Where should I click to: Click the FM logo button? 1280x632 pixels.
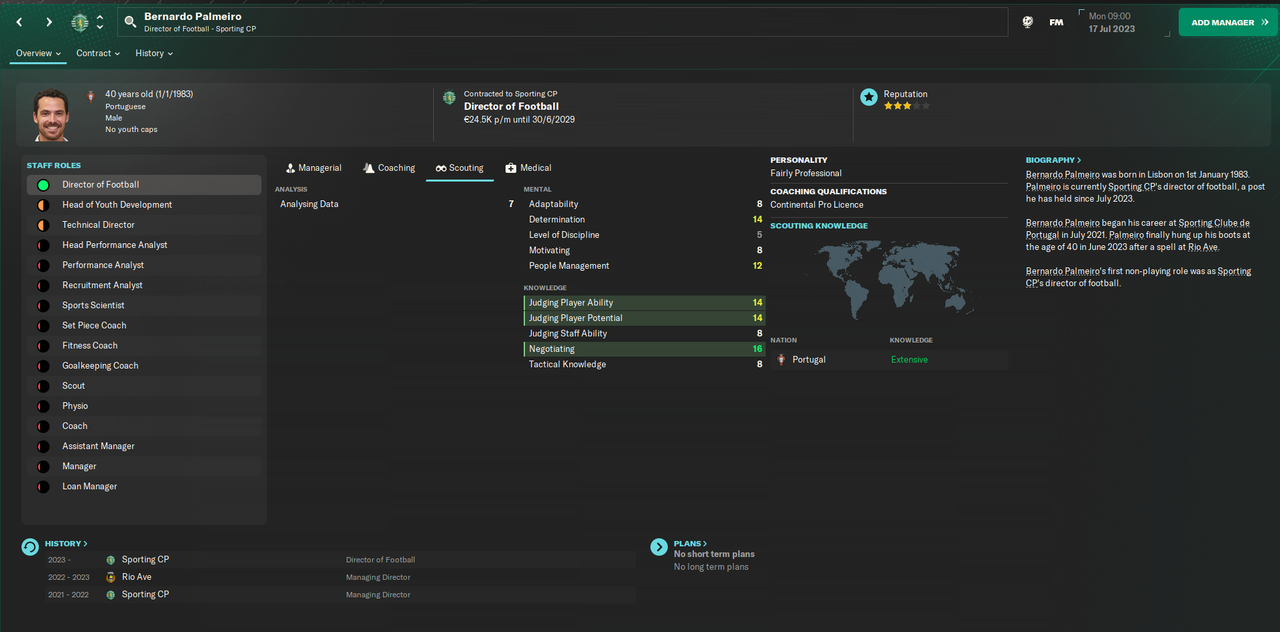(x=1056, y=22)
